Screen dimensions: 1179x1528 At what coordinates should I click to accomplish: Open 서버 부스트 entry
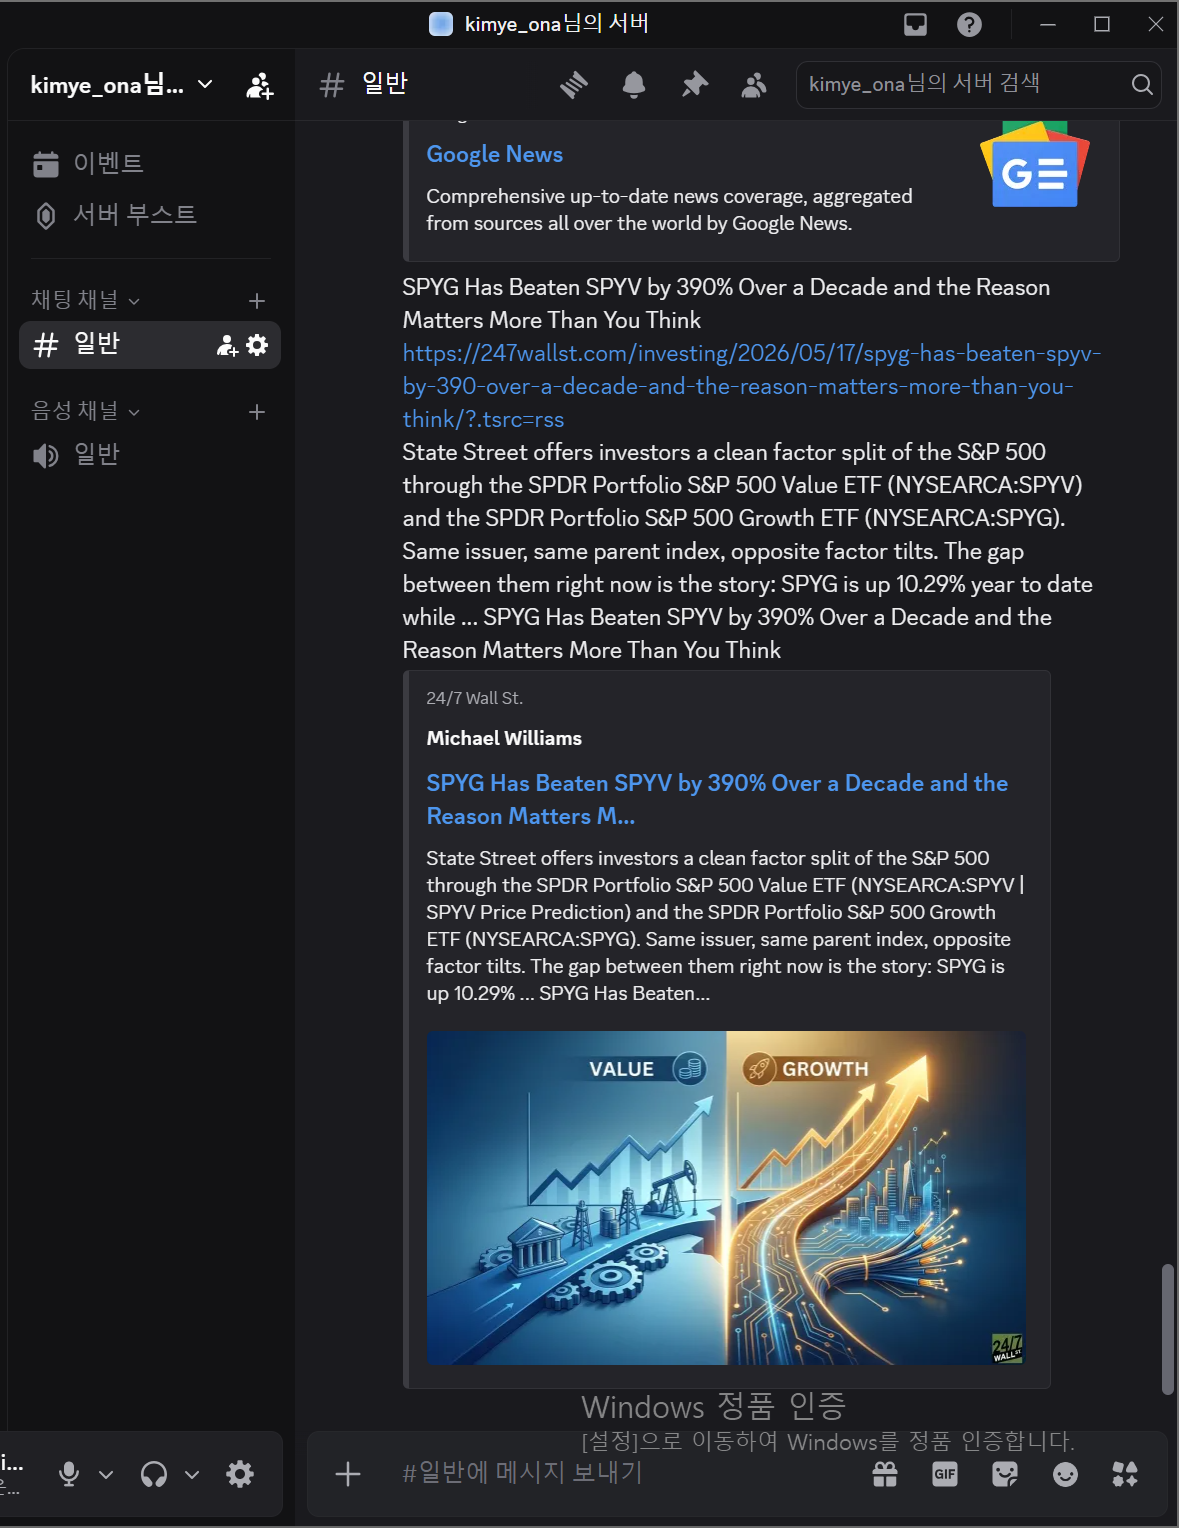tap(150, 215)
